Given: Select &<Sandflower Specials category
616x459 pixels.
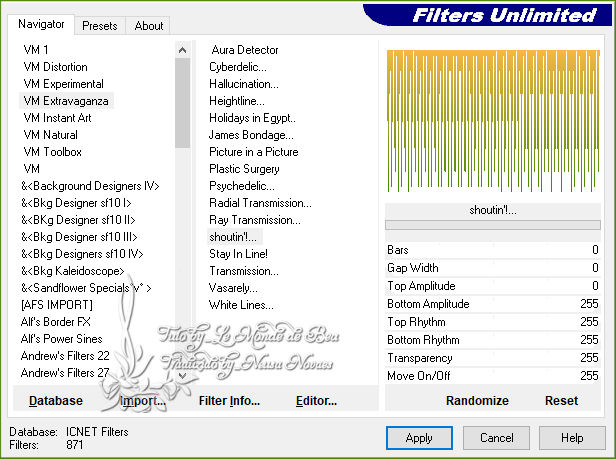Looking at the screenshot, I should click(86, 288).
